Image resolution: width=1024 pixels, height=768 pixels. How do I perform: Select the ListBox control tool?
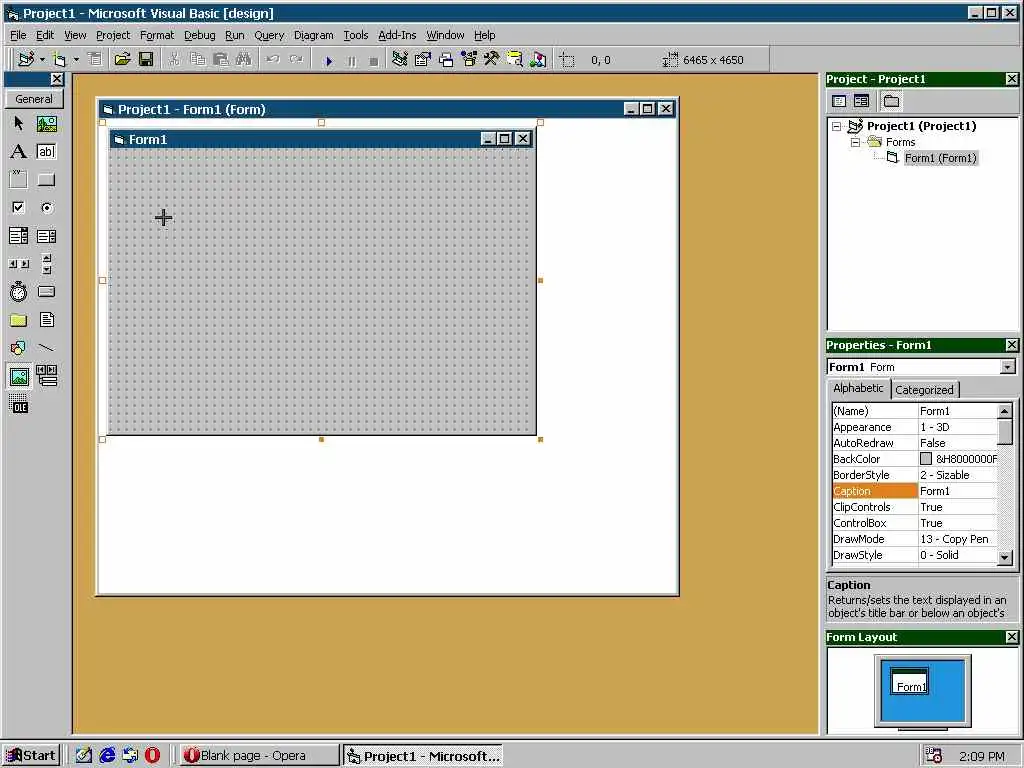46,236
